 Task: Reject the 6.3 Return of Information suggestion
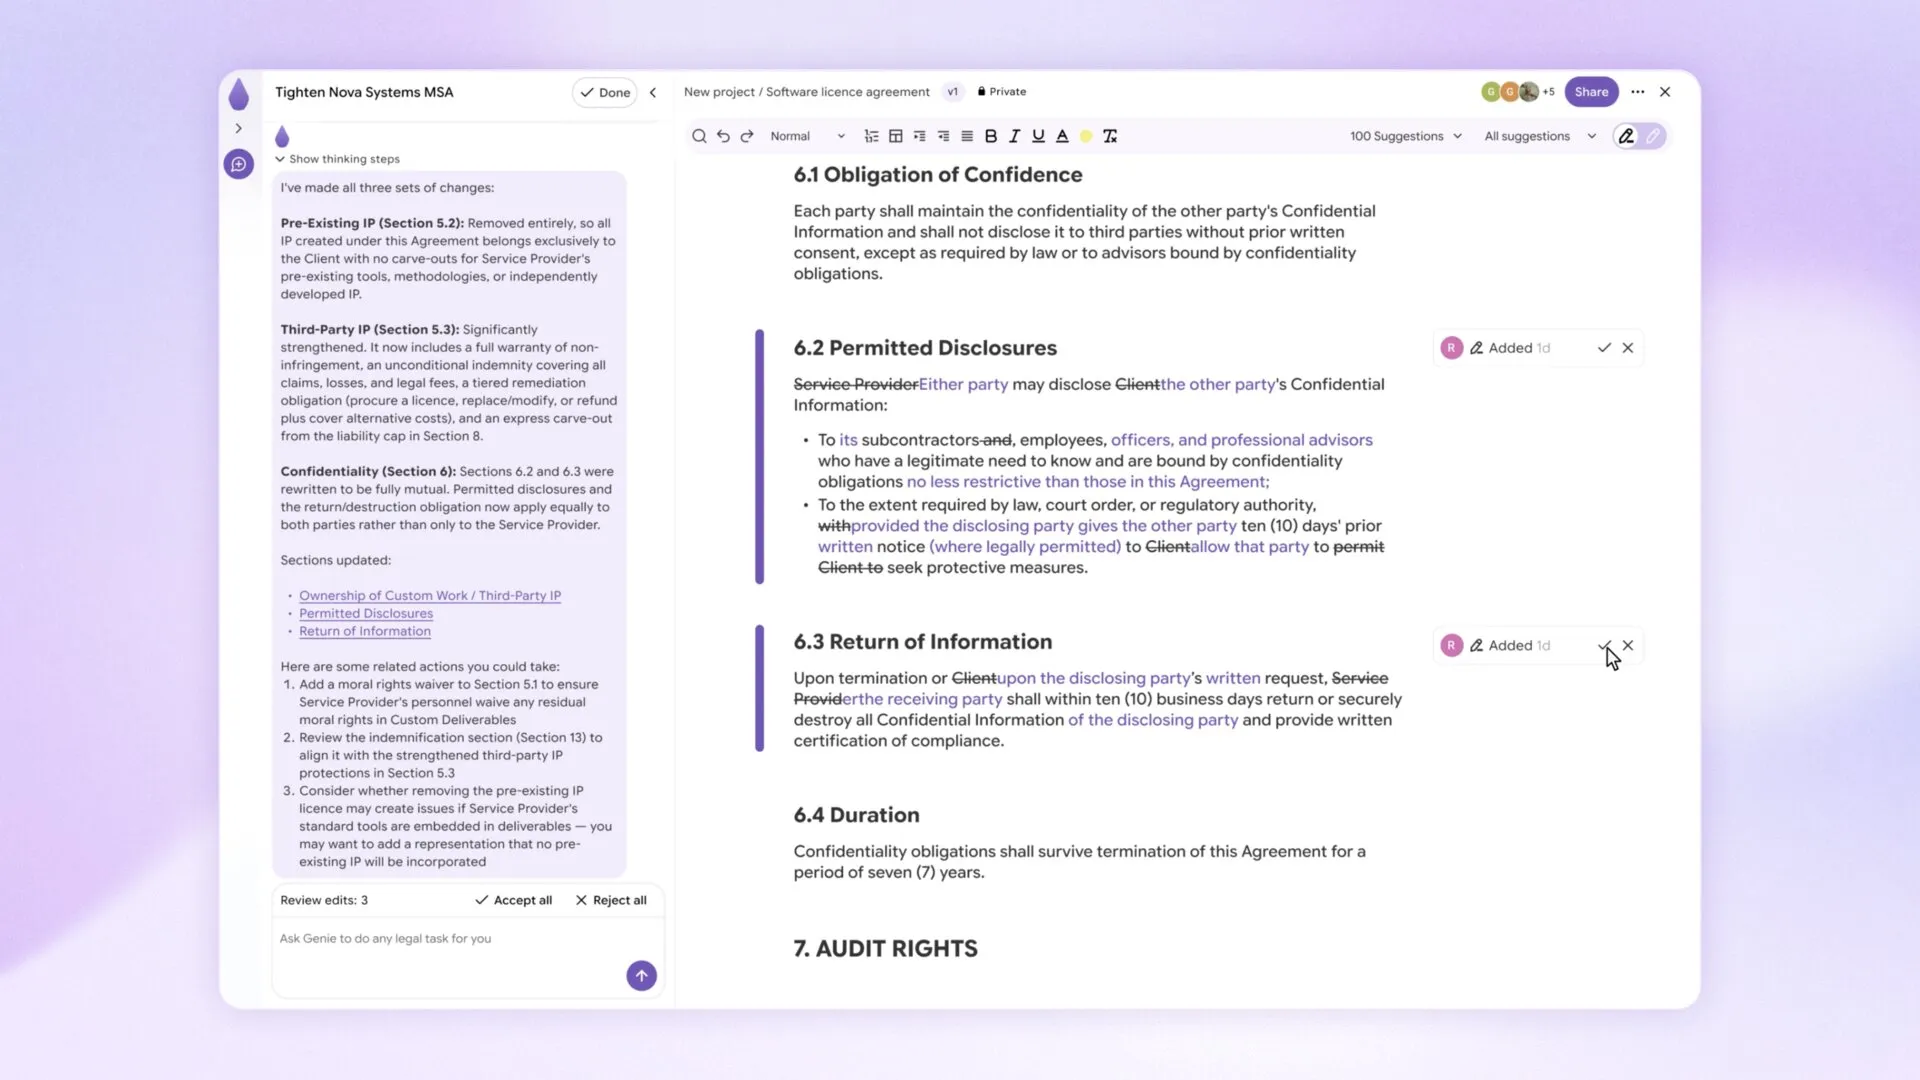(1628, 645)
